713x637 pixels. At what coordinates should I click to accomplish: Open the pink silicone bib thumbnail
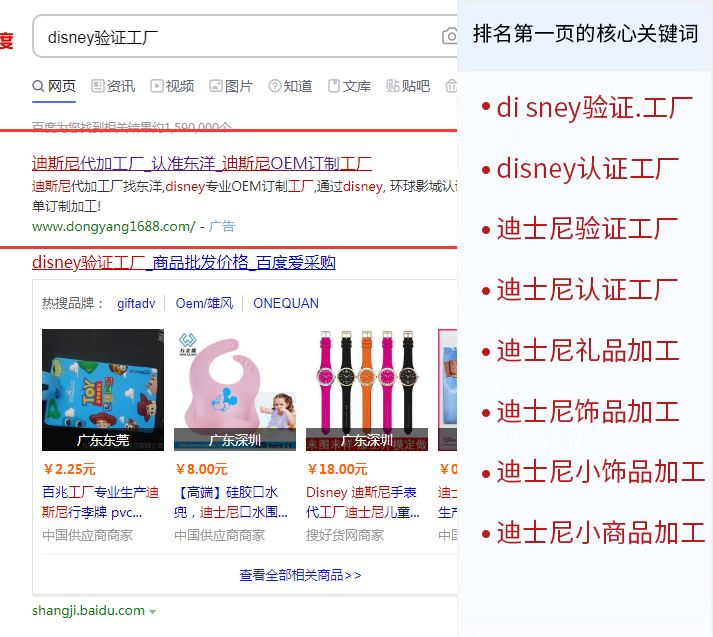tap(235, 390)
